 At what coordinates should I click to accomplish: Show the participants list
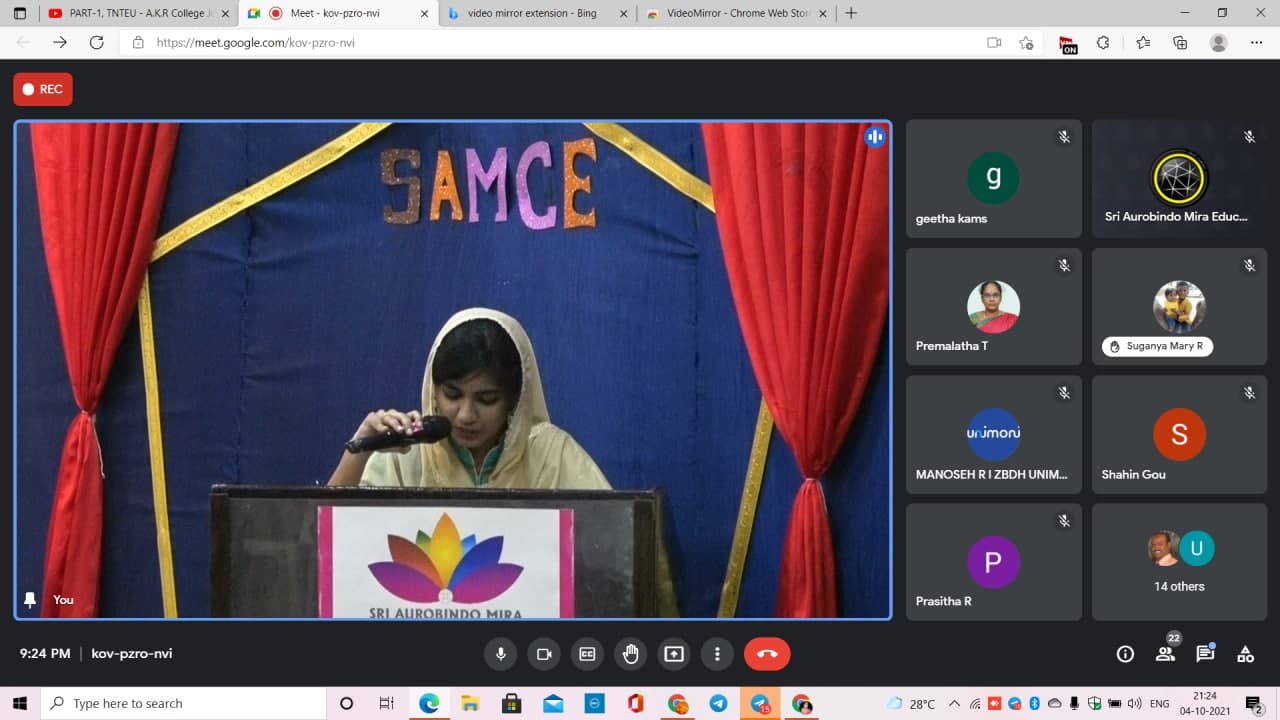click(x=1165, y=654)
